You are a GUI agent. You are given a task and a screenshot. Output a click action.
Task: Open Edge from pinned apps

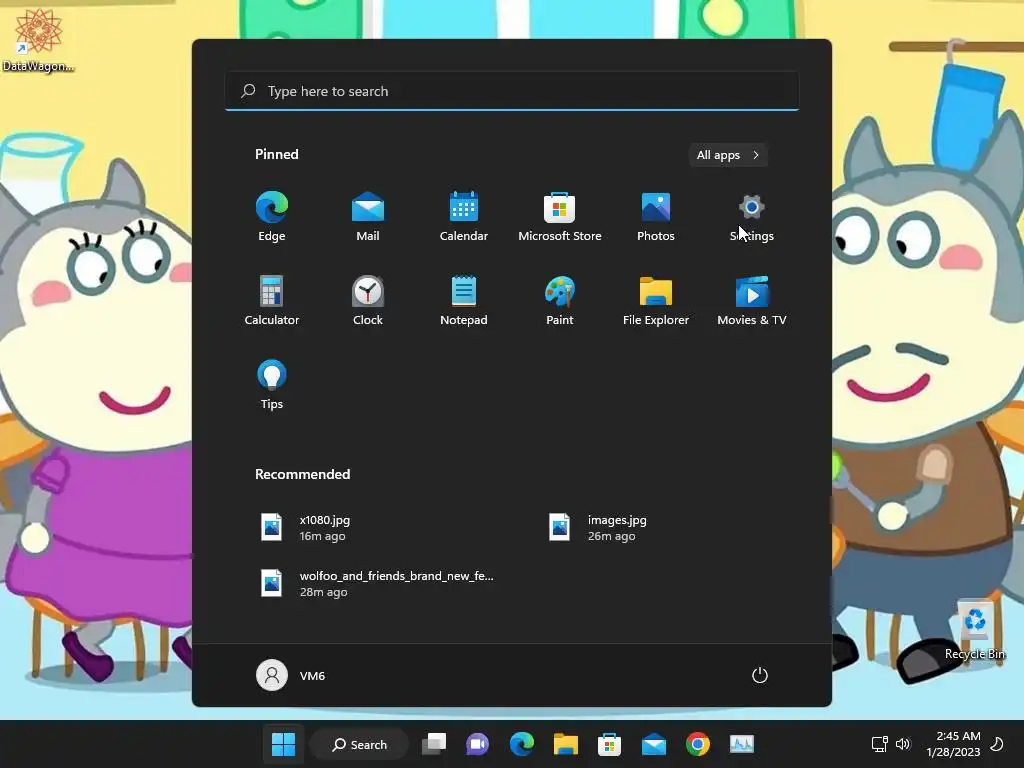272,217
